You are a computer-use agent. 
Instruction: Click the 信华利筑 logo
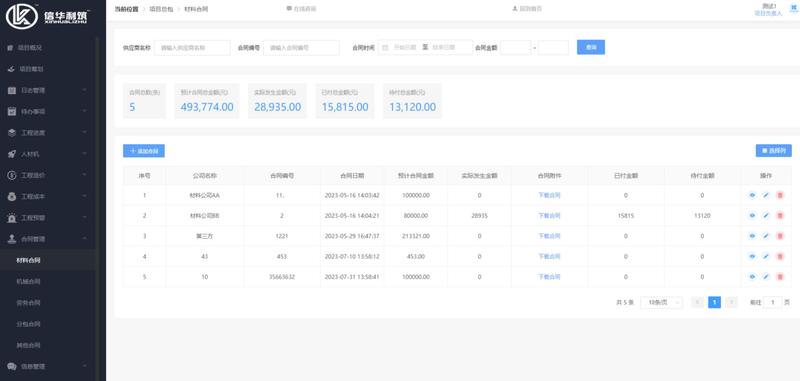click(47, 15)
